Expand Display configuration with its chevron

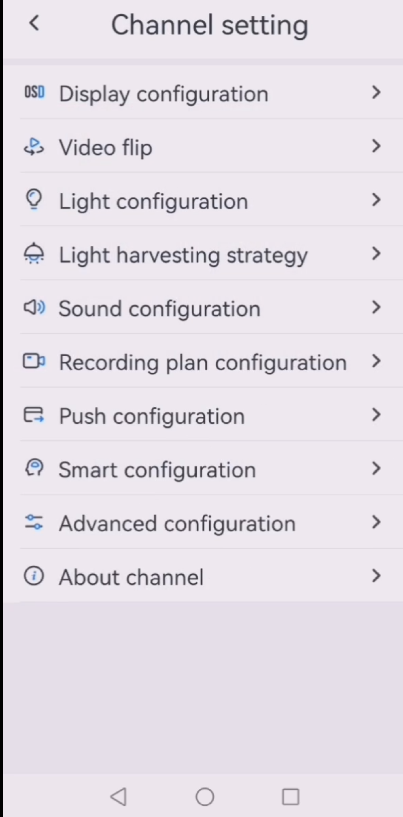point(376,93)
